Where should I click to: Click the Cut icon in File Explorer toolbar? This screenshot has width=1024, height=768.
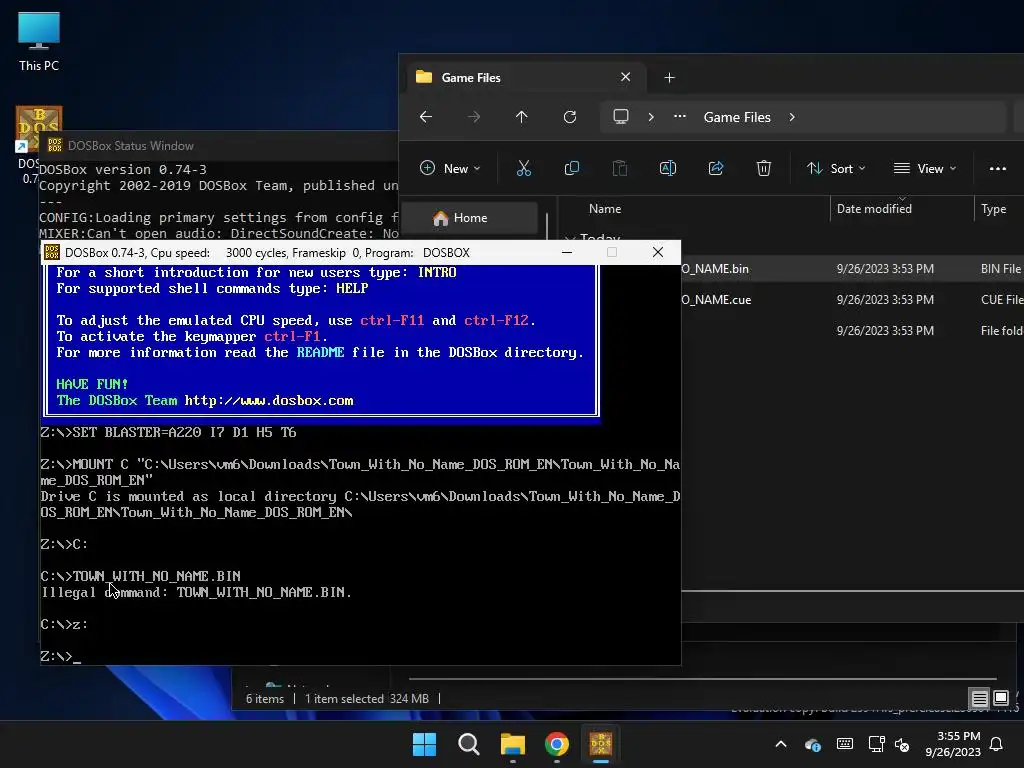524,168
